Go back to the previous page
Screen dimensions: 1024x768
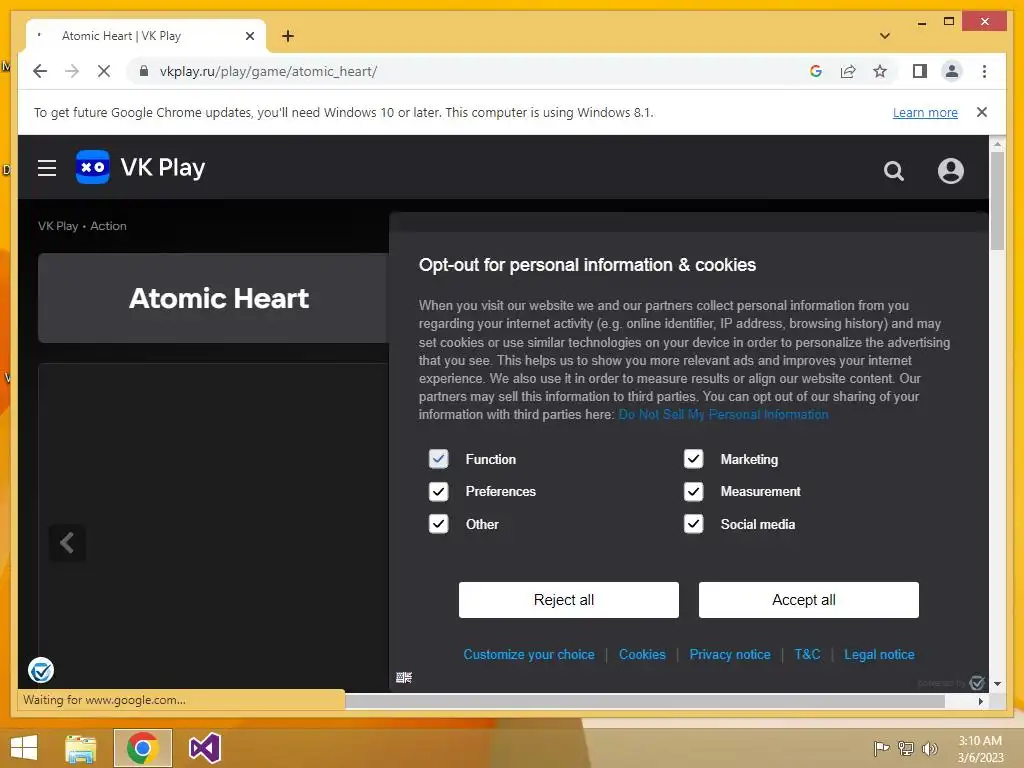(40, 71)
